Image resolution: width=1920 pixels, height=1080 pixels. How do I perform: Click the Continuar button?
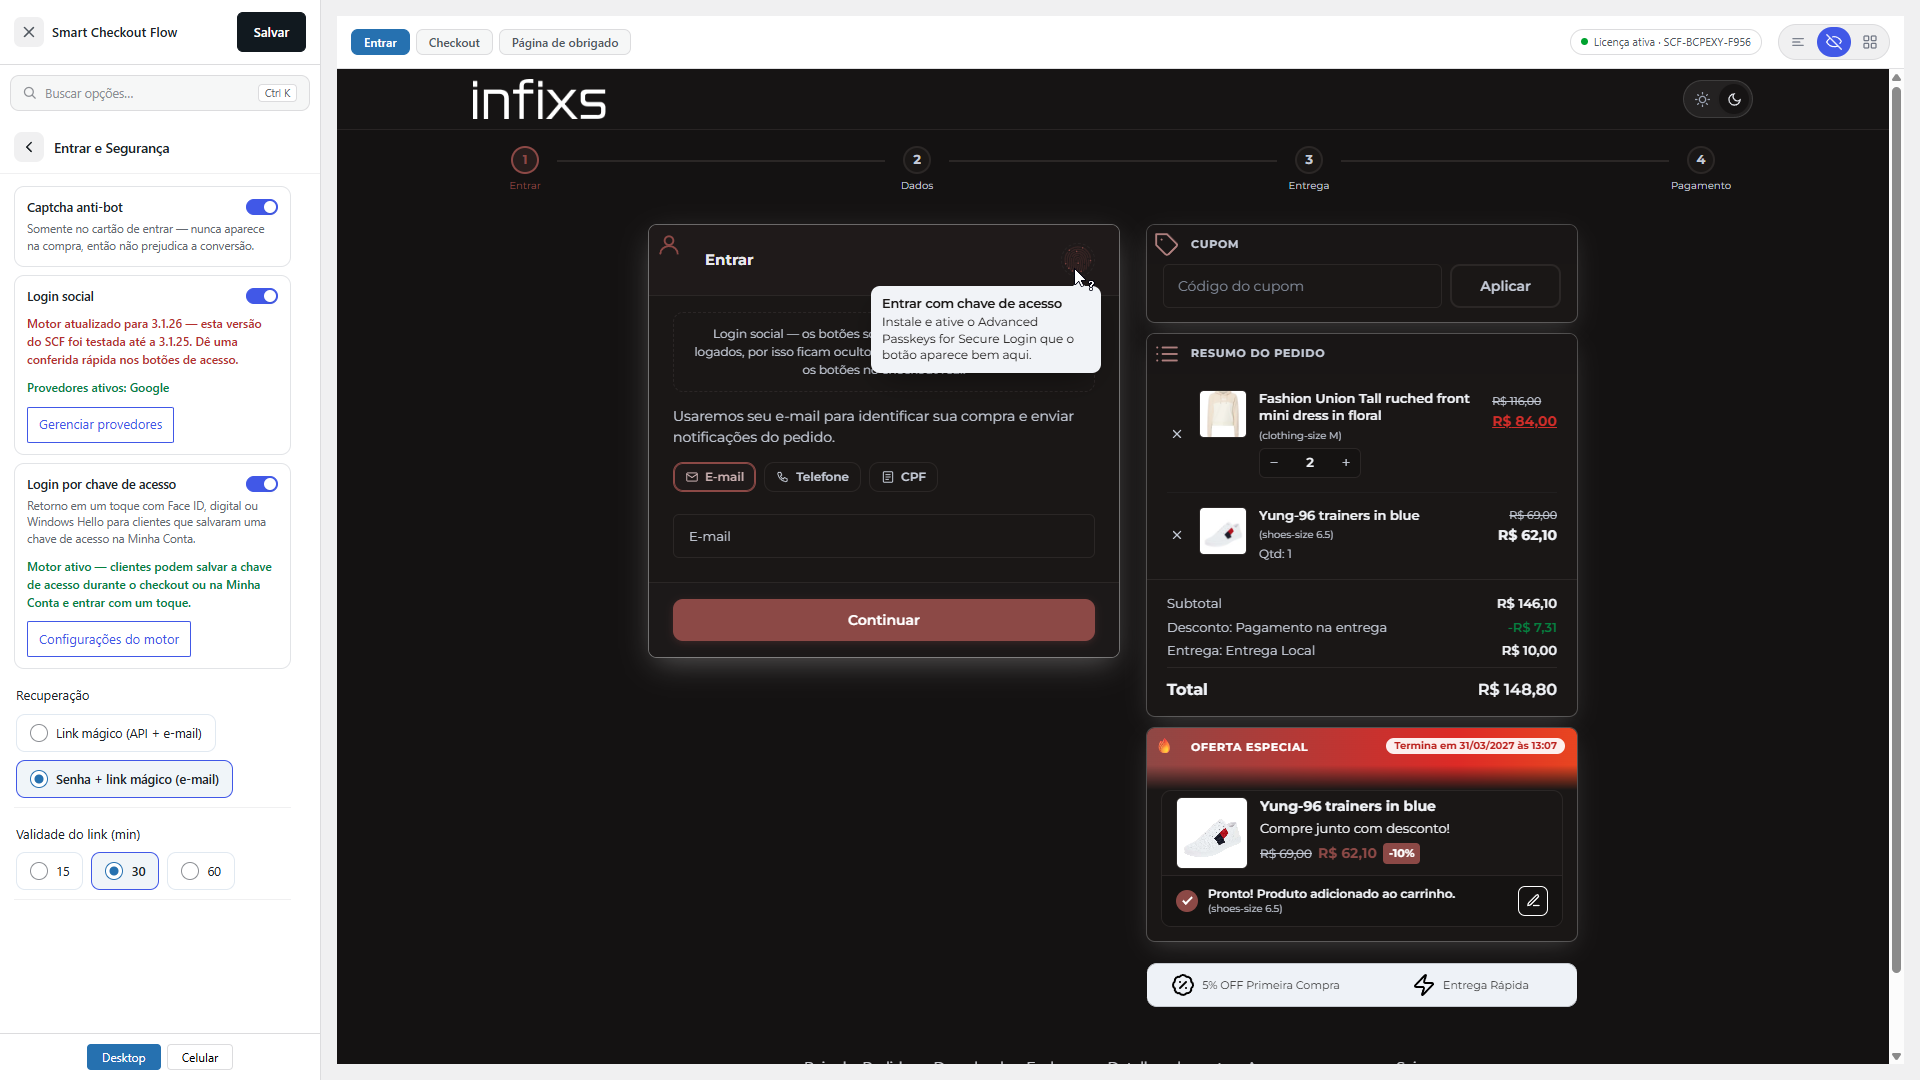[x=884, y=620]
